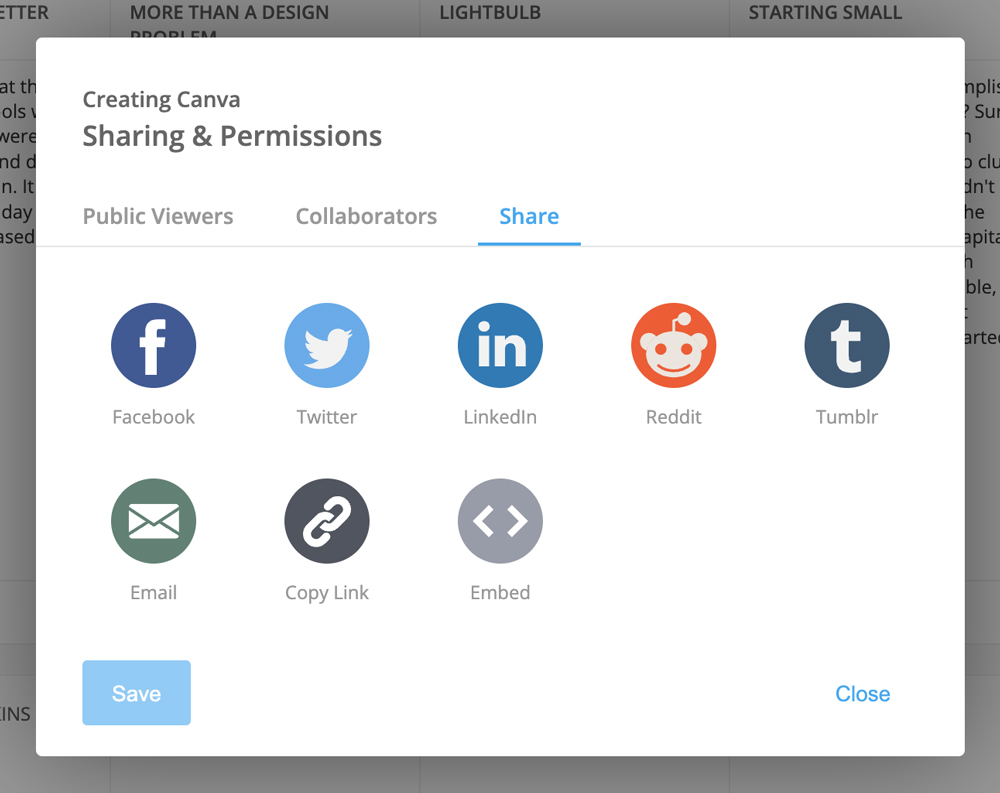Click the Twitter bird icon

(x=327, y=345)
